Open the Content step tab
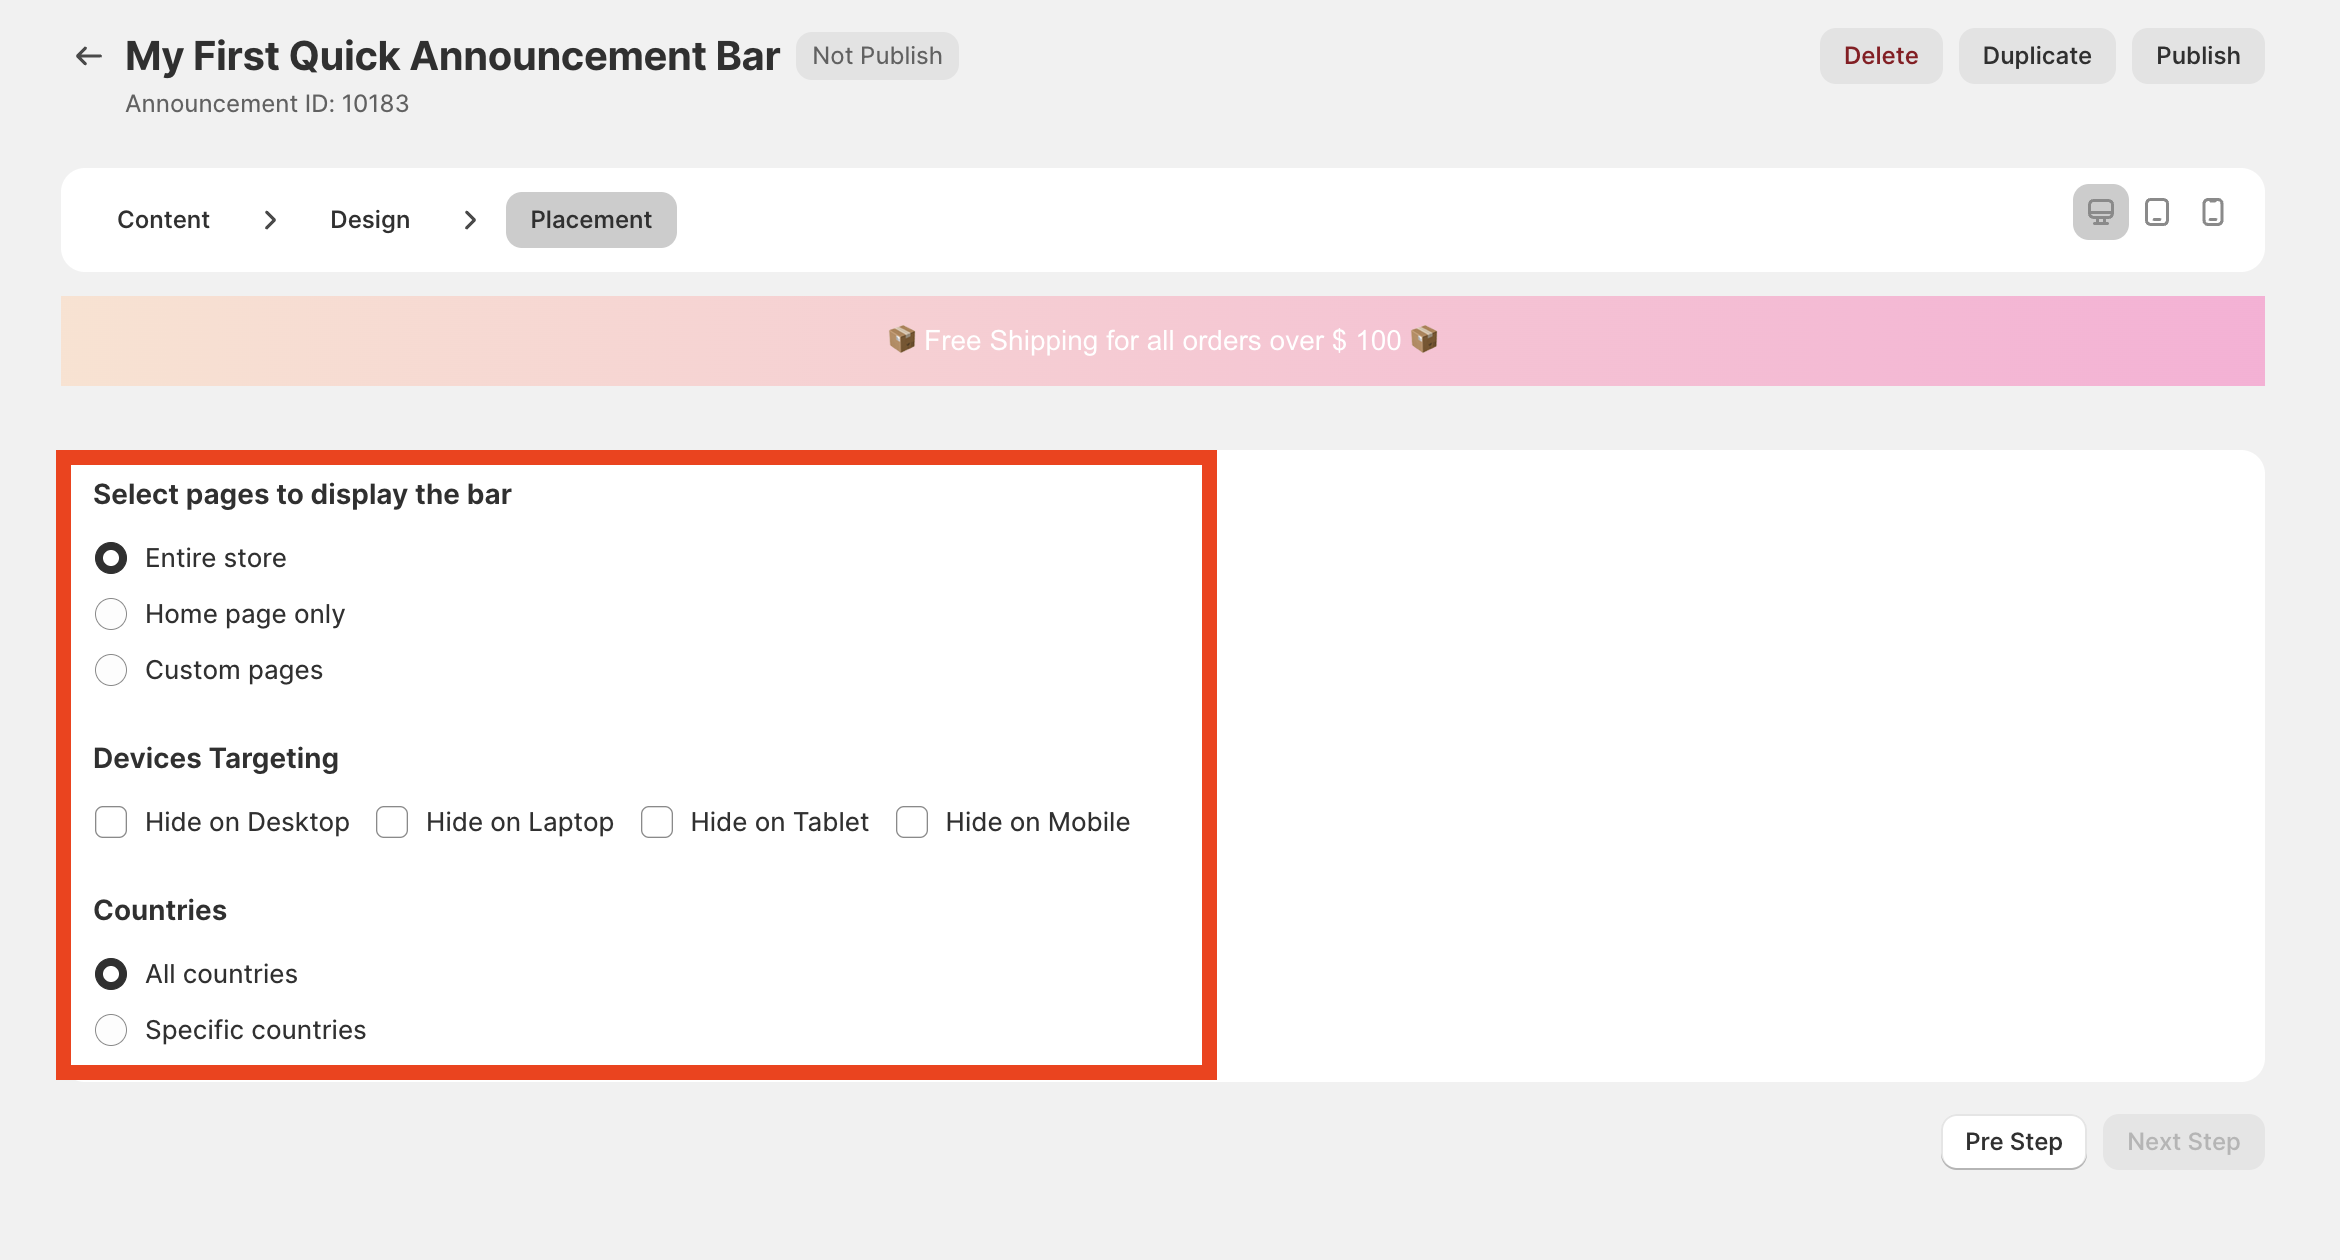The height and width of the screenshot is (1260, 2340). pos(163,220)
